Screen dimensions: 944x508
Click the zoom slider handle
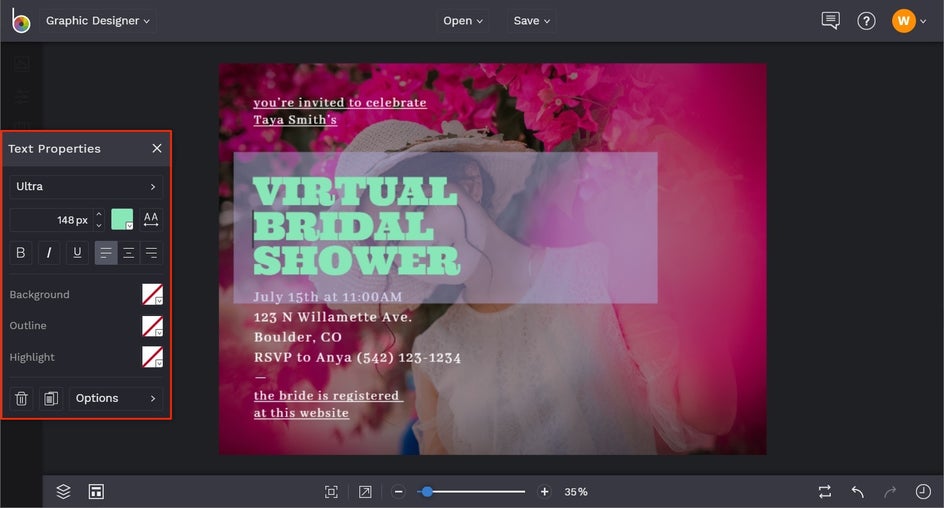[x=427, y=492]
